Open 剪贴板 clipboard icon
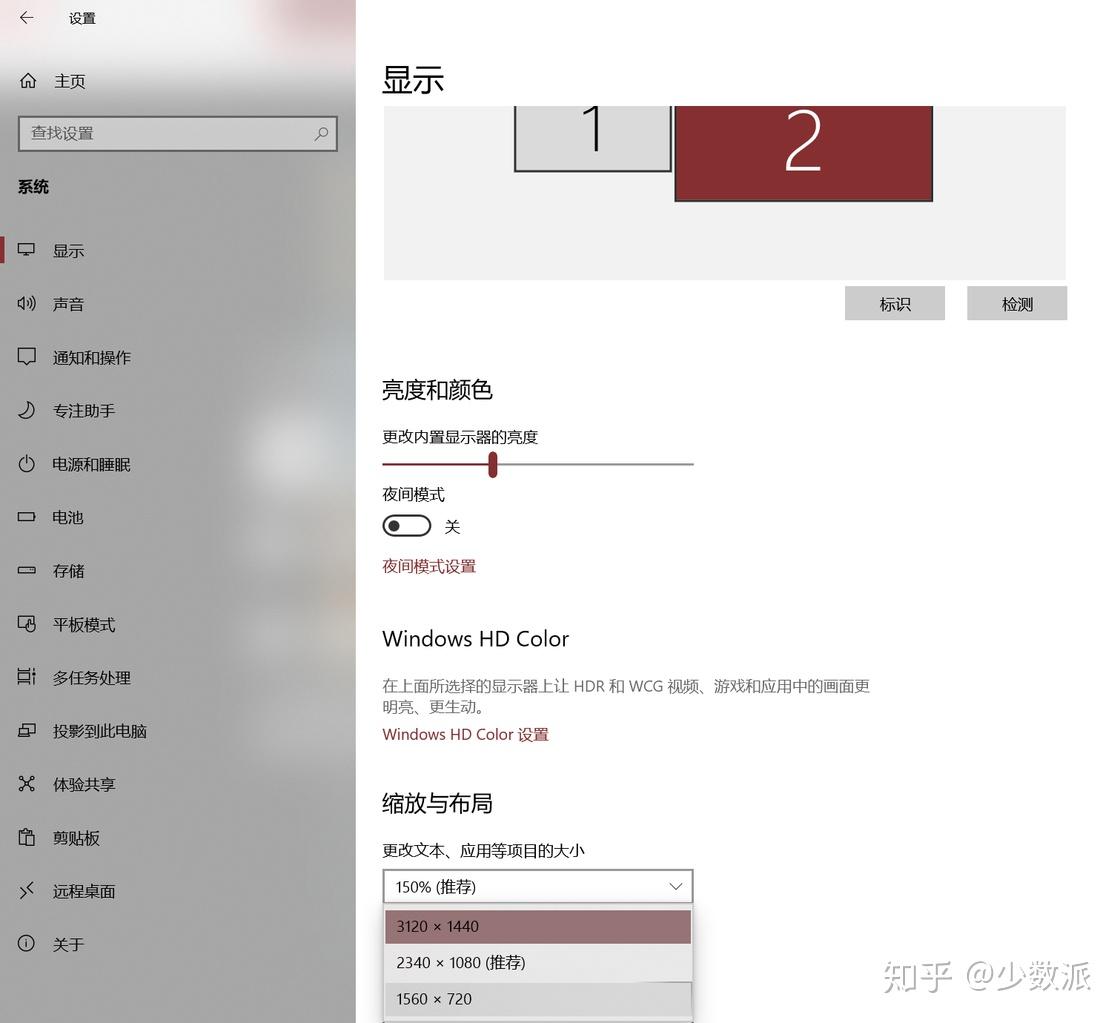 click(x=26, y=837)
